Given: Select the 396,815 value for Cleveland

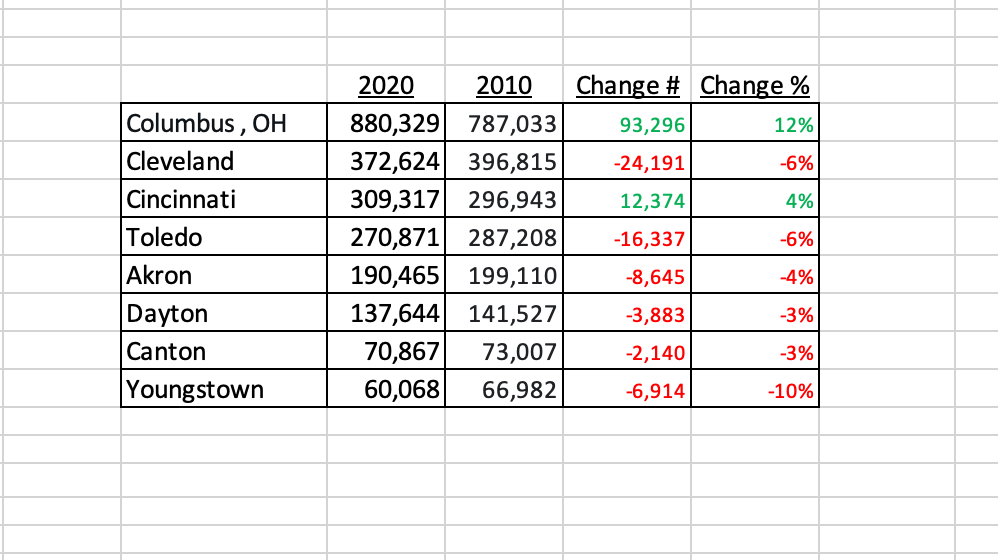Looking at the screenshot, I should coord(504,160).
